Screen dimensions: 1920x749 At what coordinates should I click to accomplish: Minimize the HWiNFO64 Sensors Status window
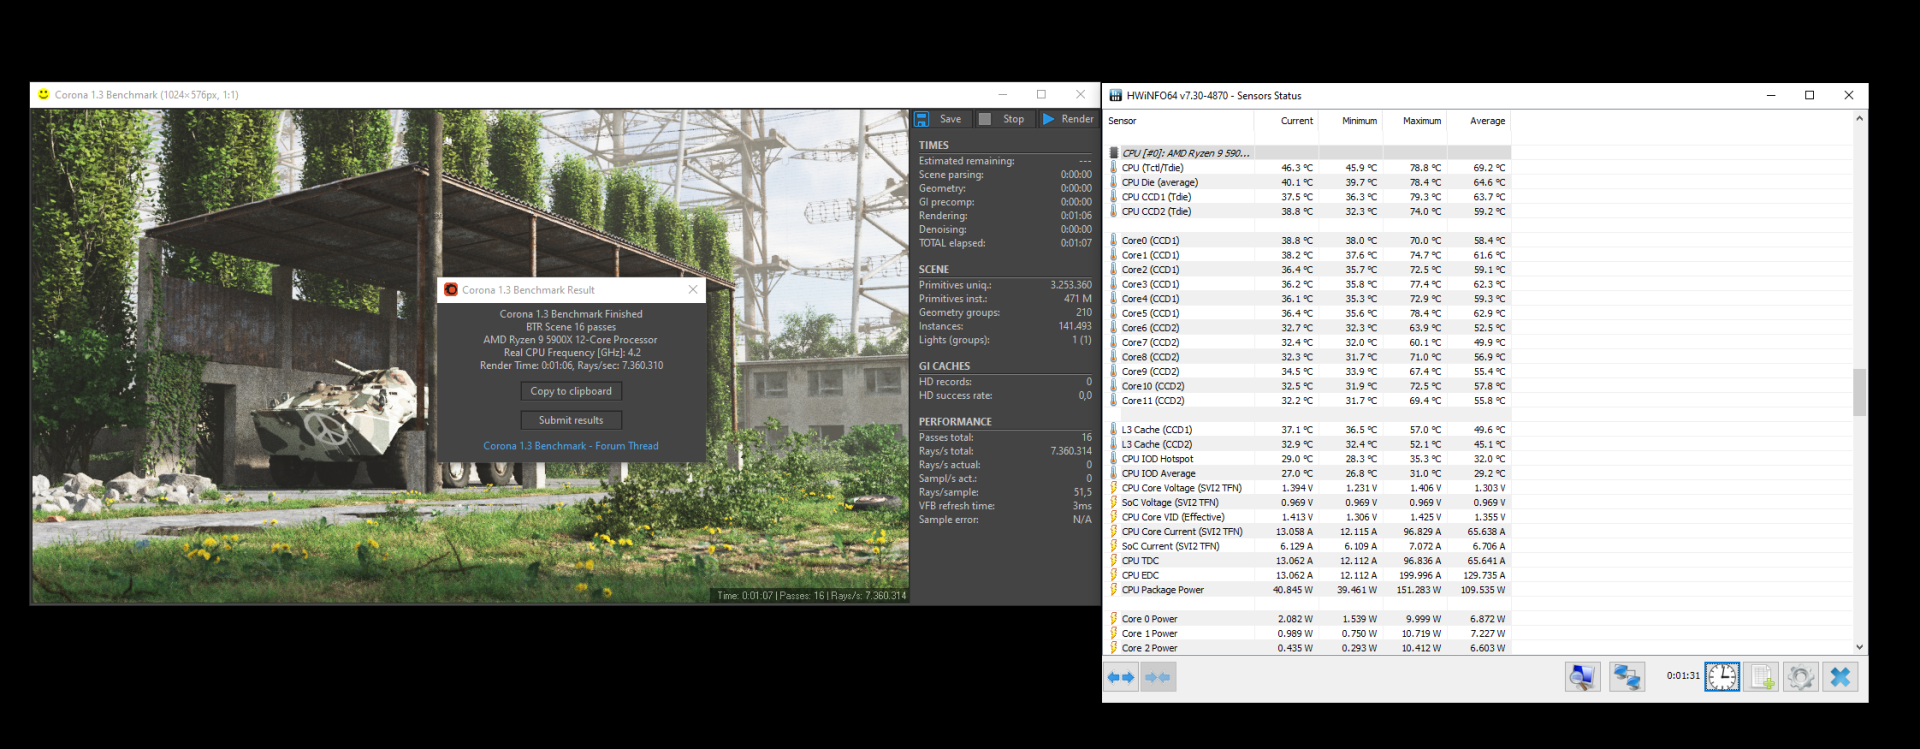click(x=1771, y=95)
